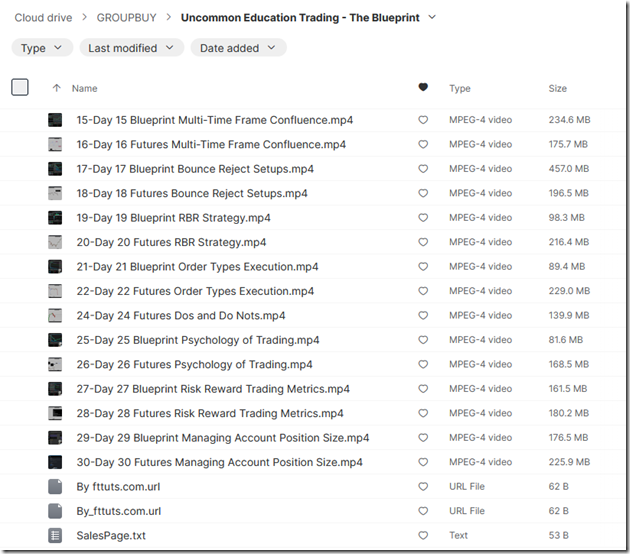The image size is (630, 554).
Task: Open 27-Day 27 Blueprint Risk Reward Trading Metrics.mp4
Action: point(213,389)
